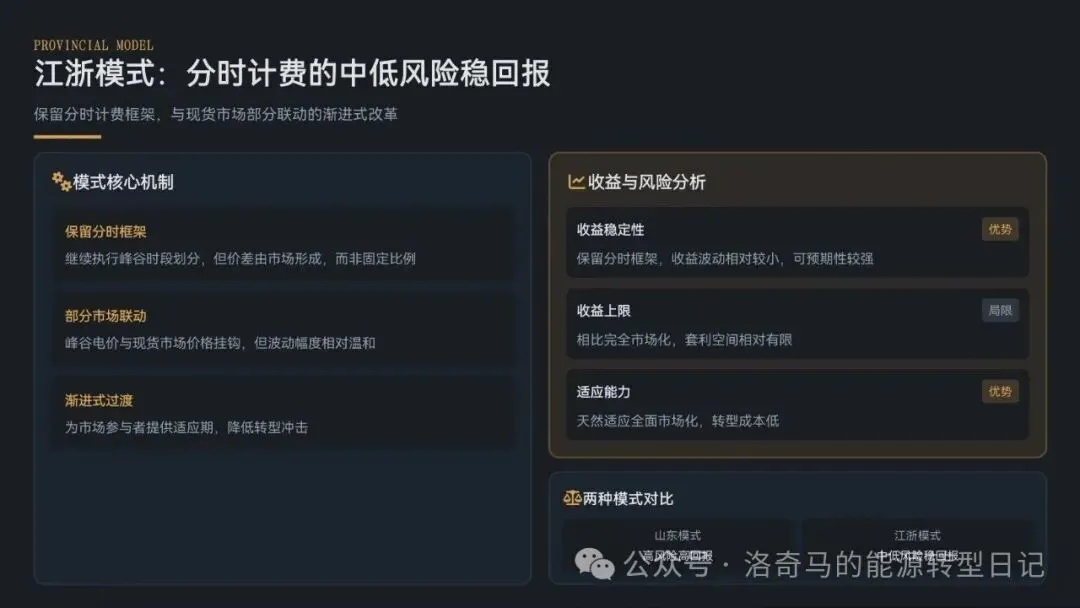
Task: Select the 优势 badge on 收益稳定性
Action: pyautogui.click(x=999, y=229)
